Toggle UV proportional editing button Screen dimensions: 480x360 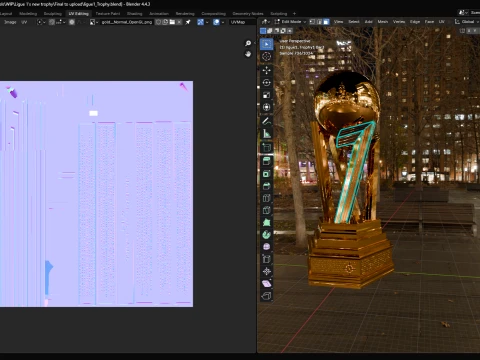[72, 22]
